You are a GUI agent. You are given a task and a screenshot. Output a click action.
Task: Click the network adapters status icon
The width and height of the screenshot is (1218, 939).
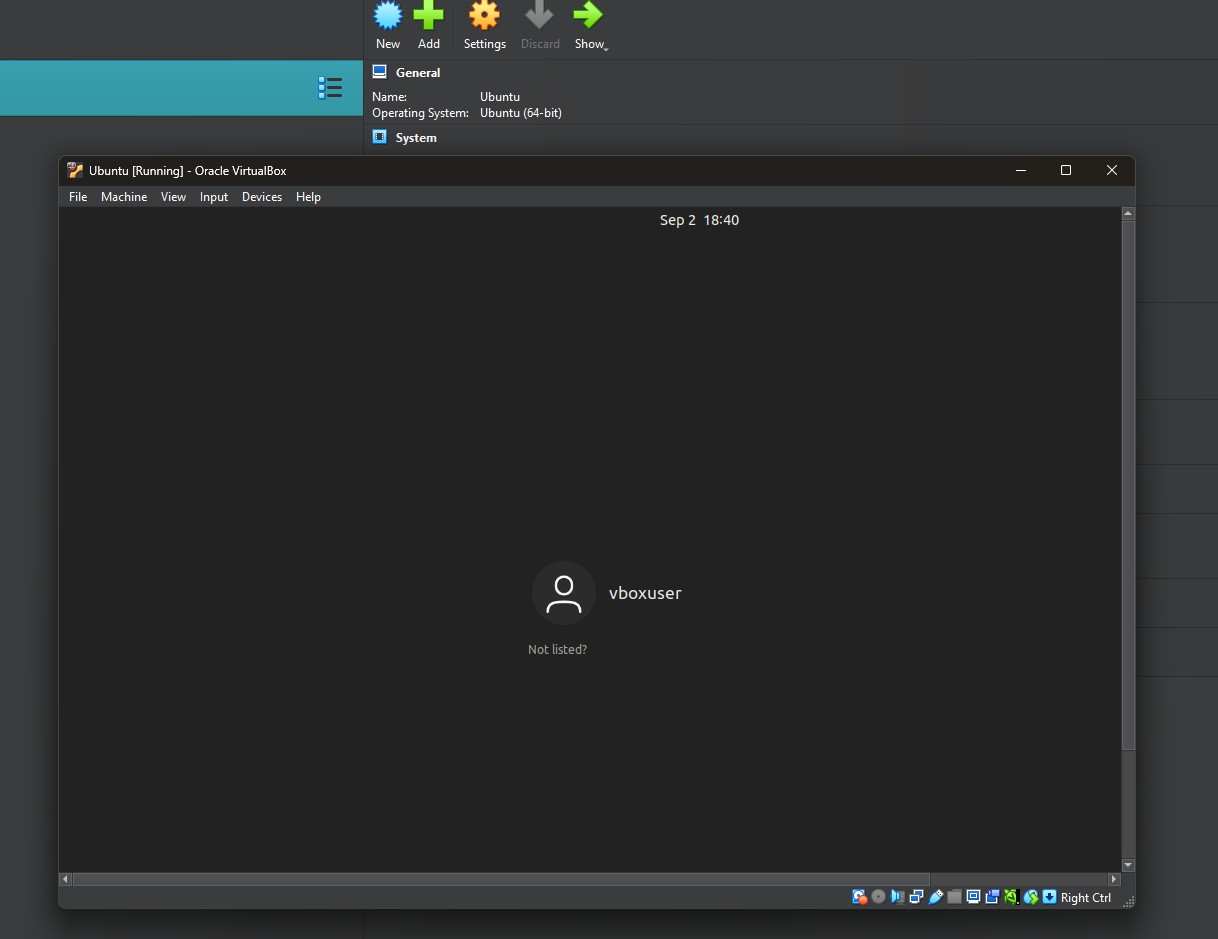pos(916,897)
